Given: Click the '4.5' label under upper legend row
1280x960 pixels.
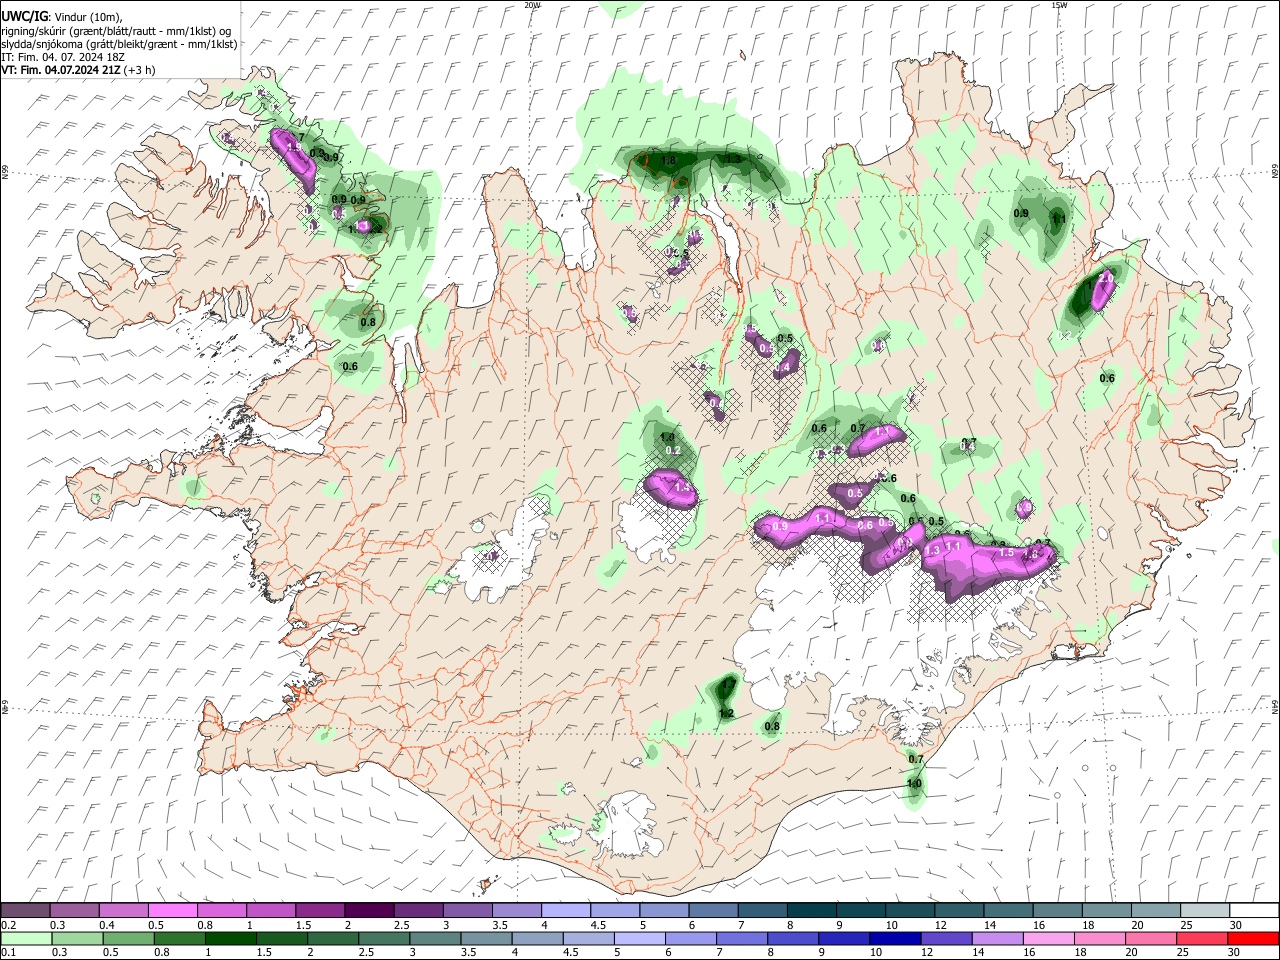Looking at the screenshot, I should click(598, 925).
